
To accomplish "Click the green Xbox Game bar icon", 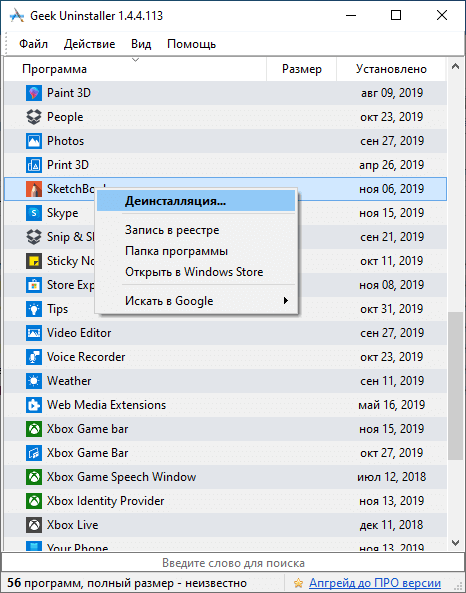I will pos(34,429).
